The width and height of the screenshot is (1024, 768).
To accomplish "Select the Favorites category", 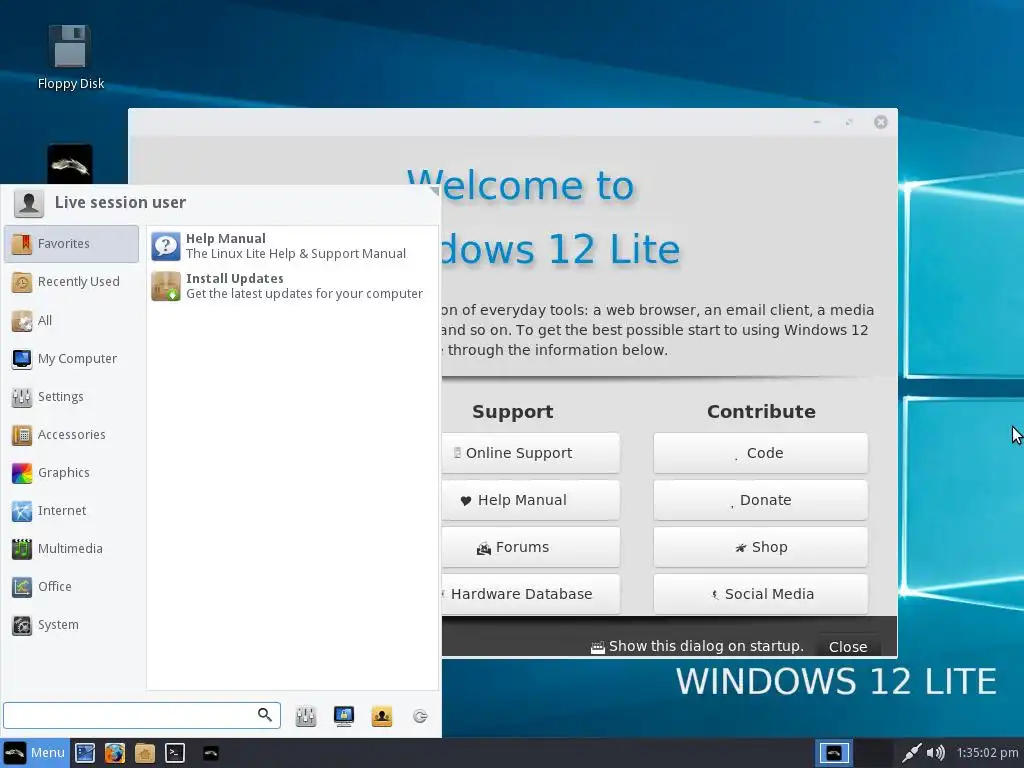I will [72, 244].
